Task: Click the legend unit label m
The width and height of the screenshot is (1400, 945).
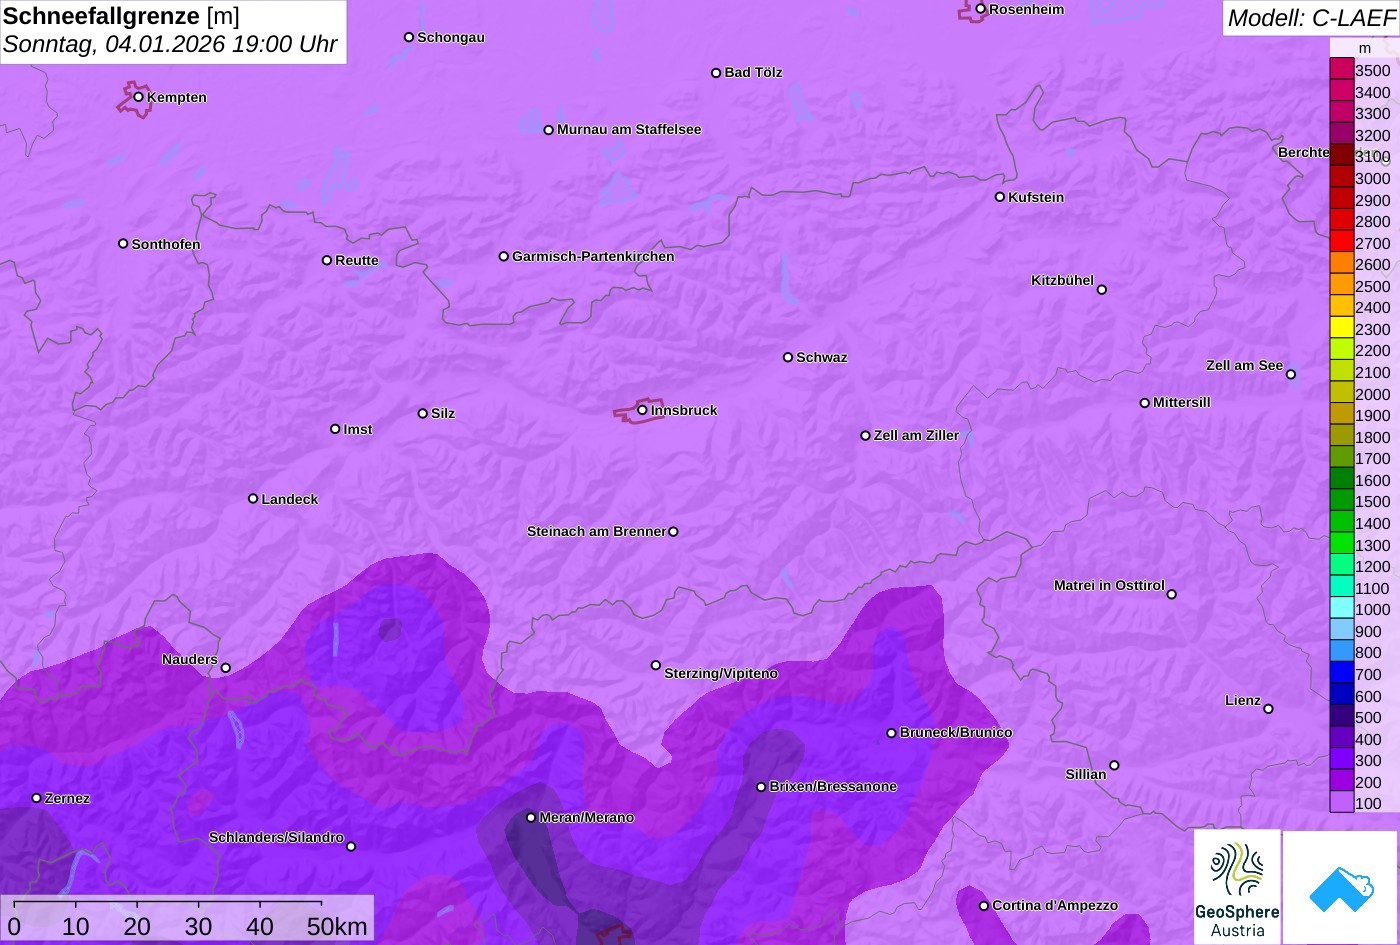Action: pos(1364,48)
